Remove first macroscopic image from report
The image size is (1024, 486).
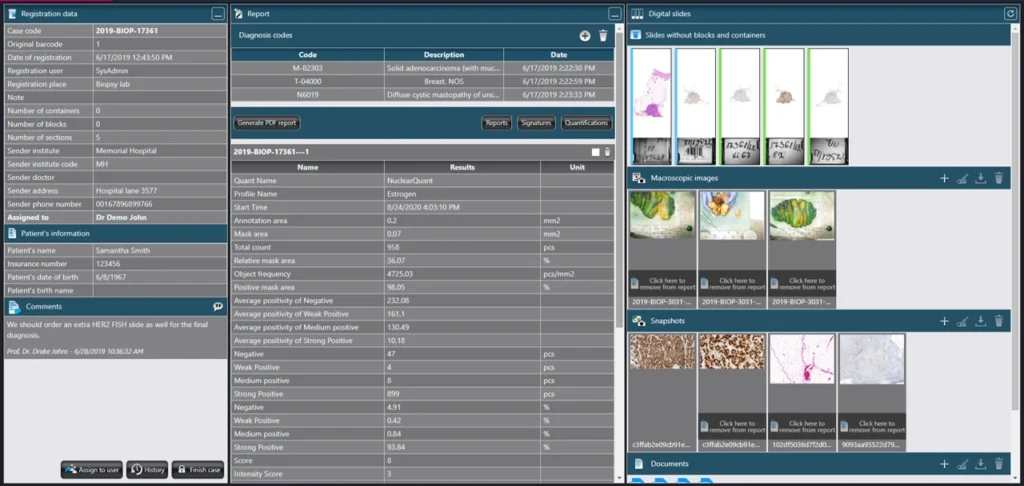(662, 284)
